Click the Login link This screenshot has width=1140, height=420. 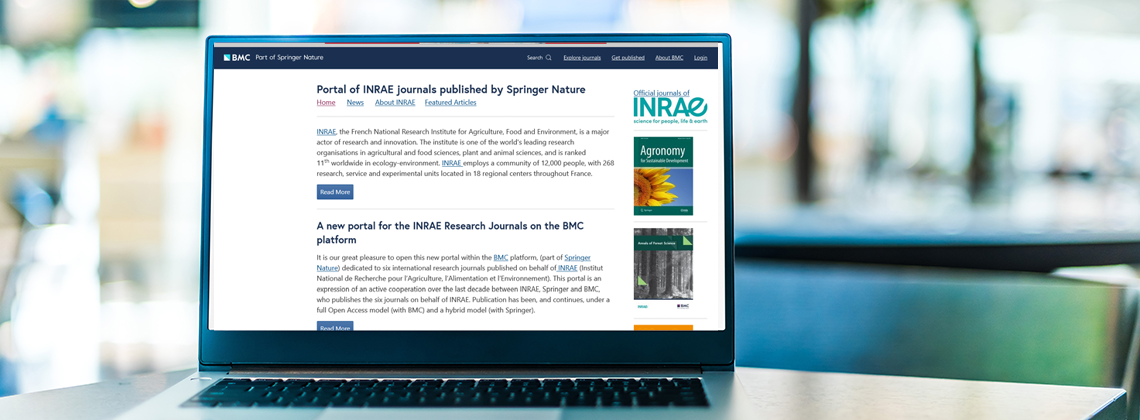click(700, 57)
